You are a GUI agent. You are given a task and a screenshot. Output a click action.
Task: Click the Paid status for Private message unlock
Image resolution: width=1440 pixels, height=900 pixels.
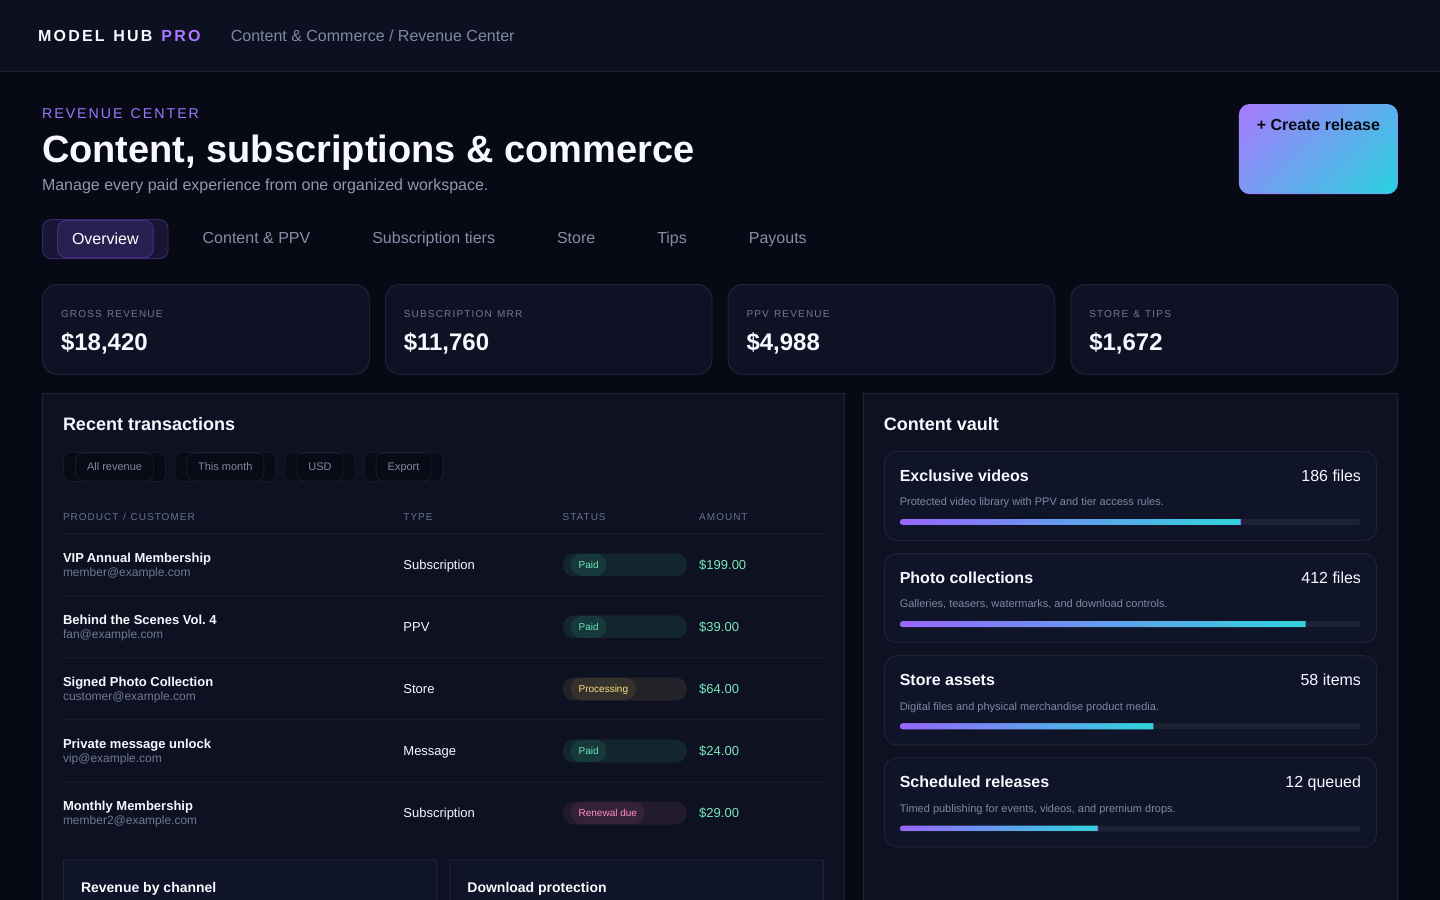pyautogui.click(x=624, y=751)
